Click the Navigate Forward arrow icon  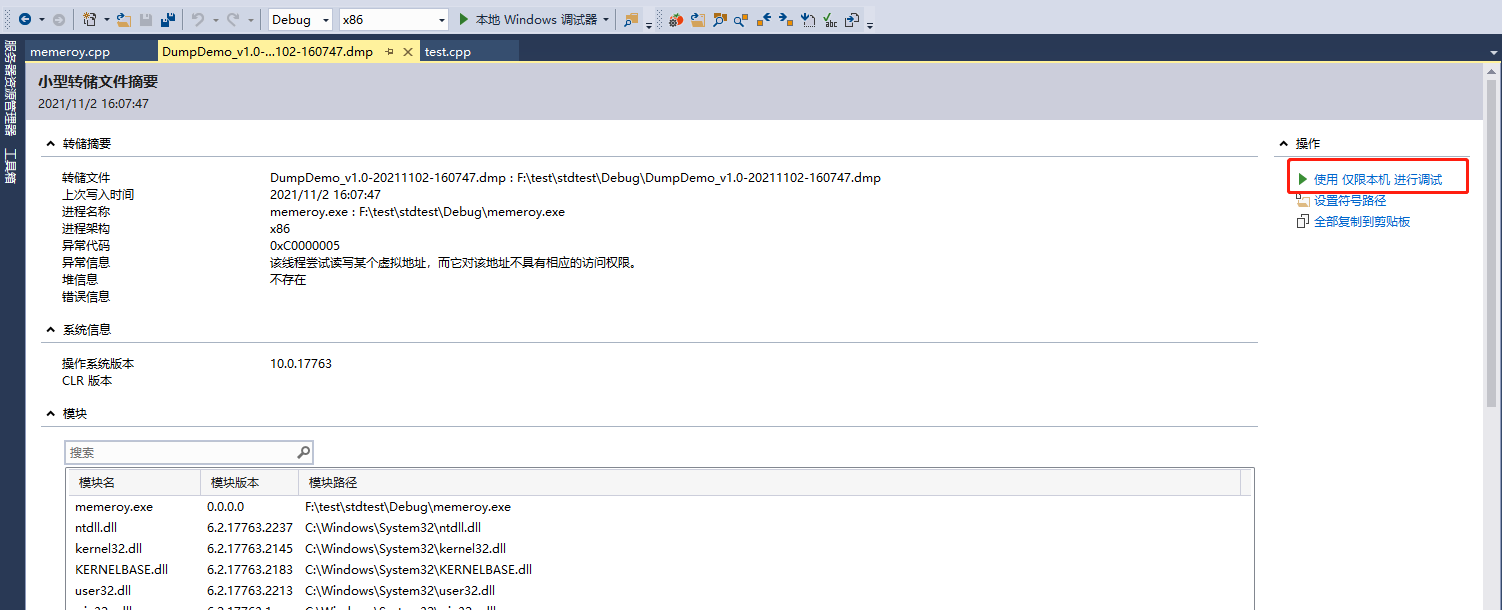tap(58, 19)
